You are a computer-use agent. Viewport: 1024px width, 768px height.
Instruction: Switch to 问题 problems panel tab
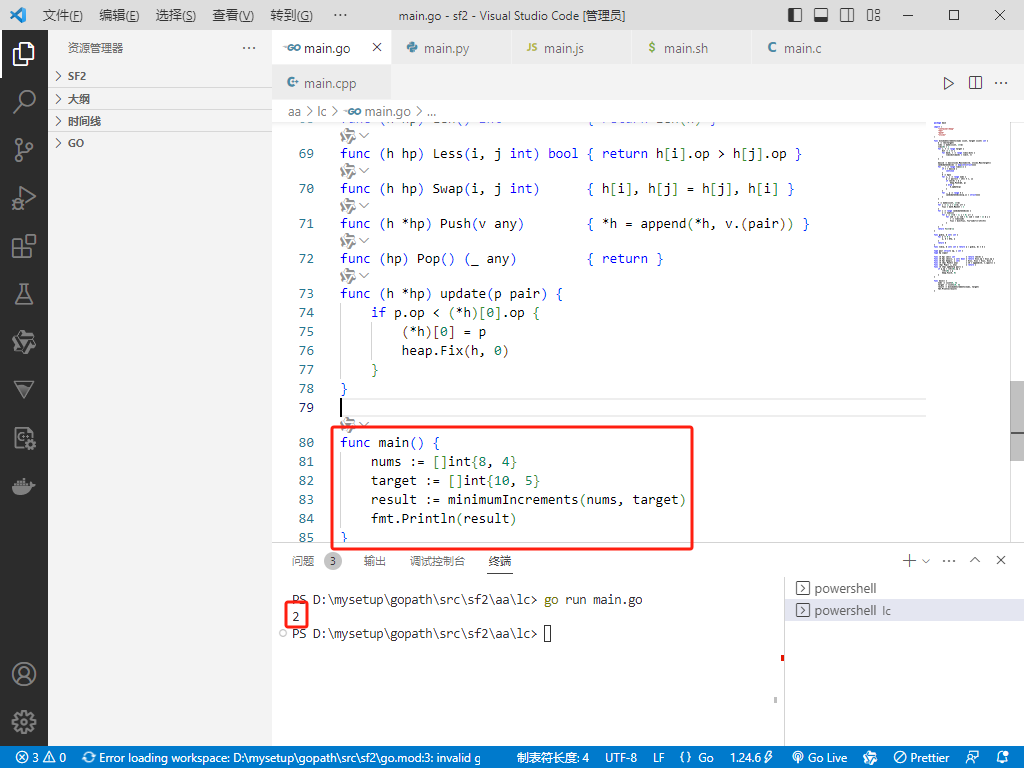pos(302,561)
